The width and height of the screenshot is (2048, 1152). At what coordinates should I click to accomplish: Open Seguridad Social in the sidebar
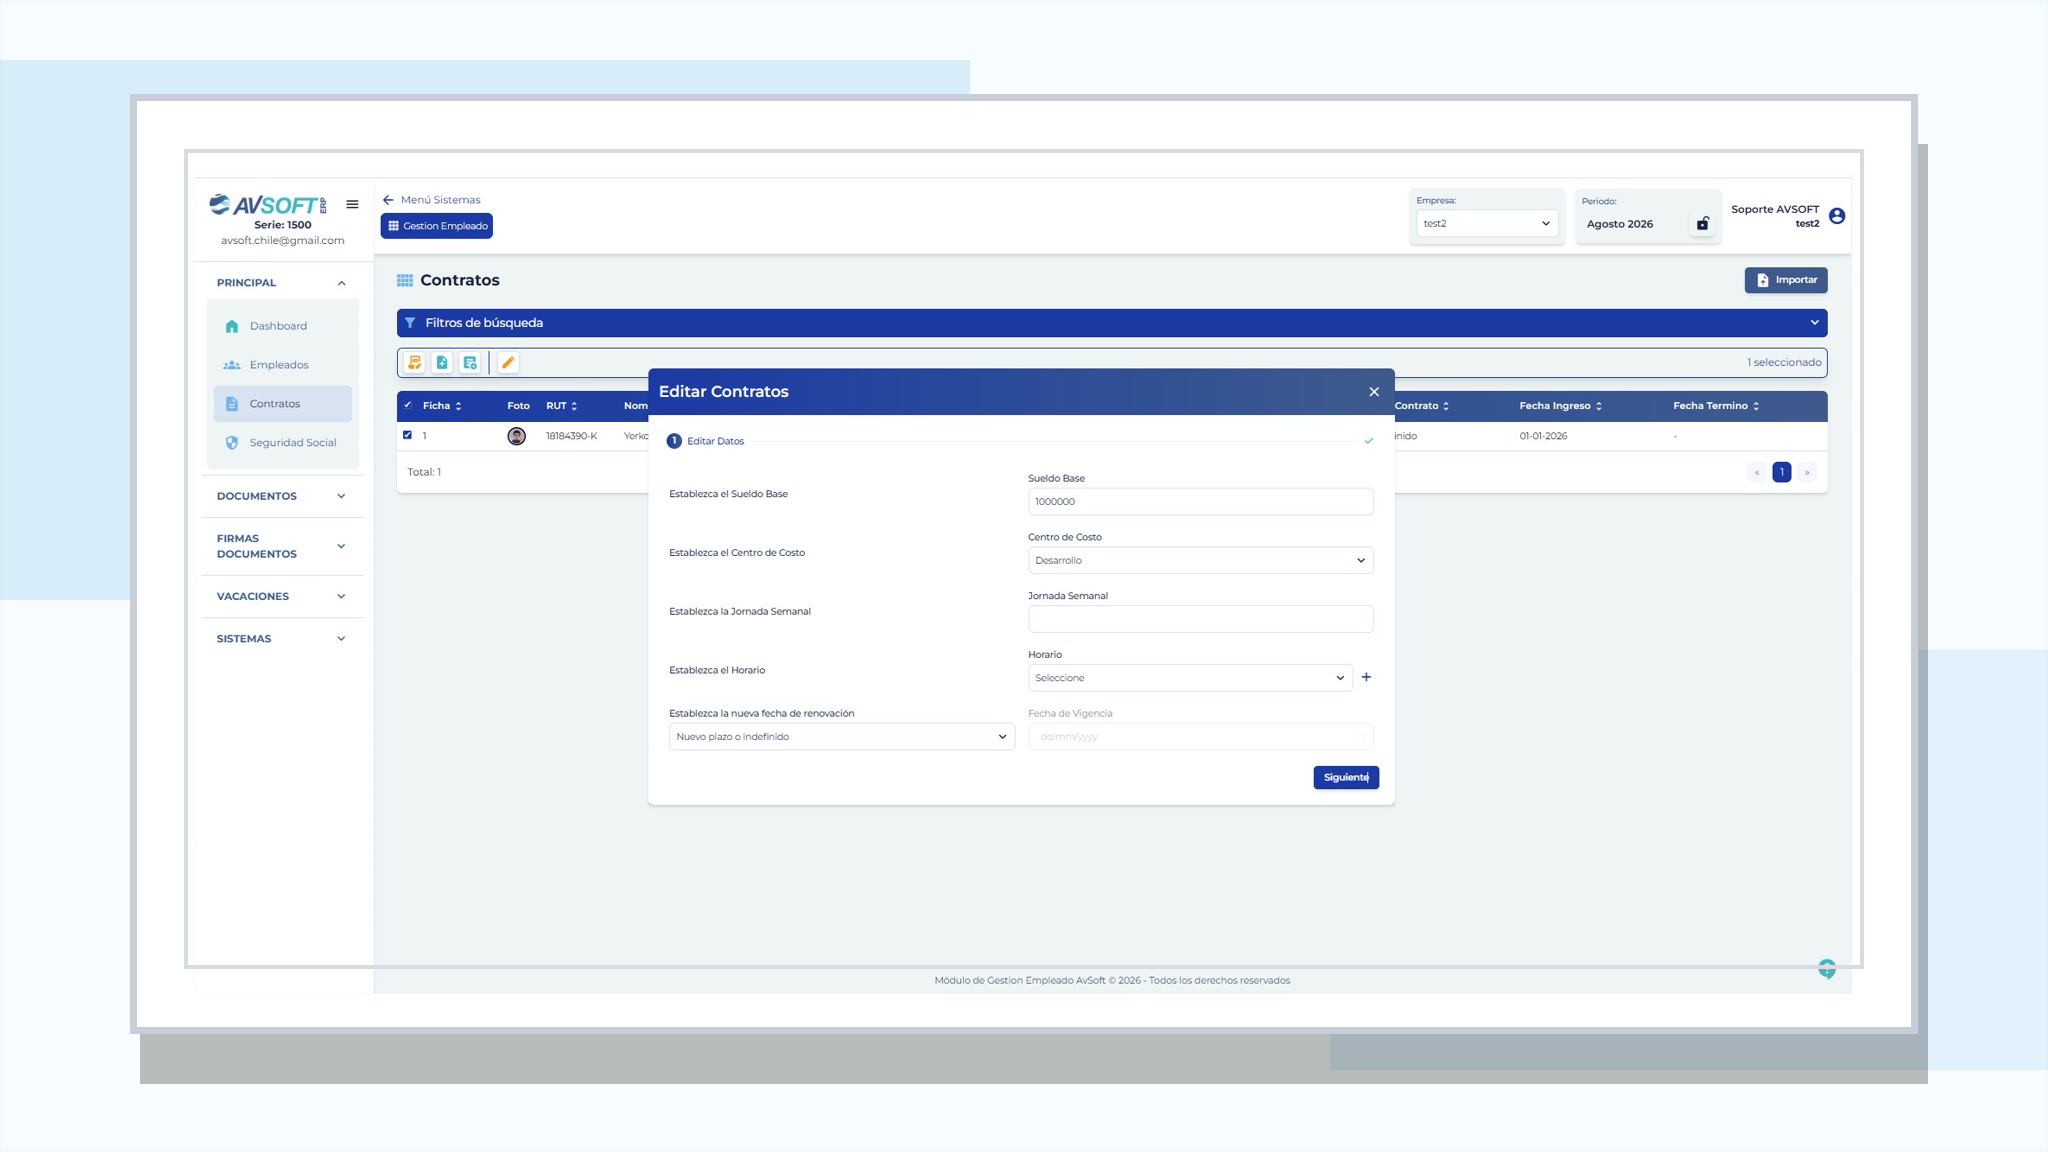tap(282, 443)
